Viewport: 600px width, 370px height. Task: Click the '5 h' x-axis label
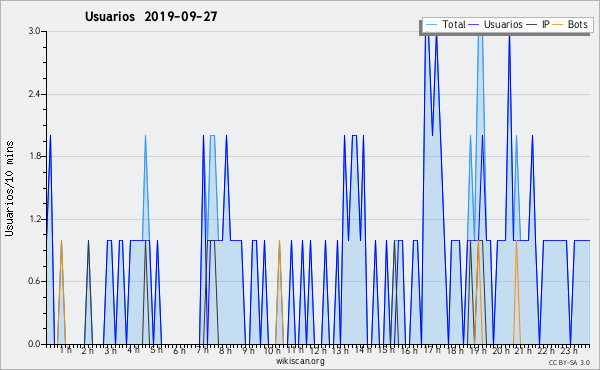pos(156,350)
